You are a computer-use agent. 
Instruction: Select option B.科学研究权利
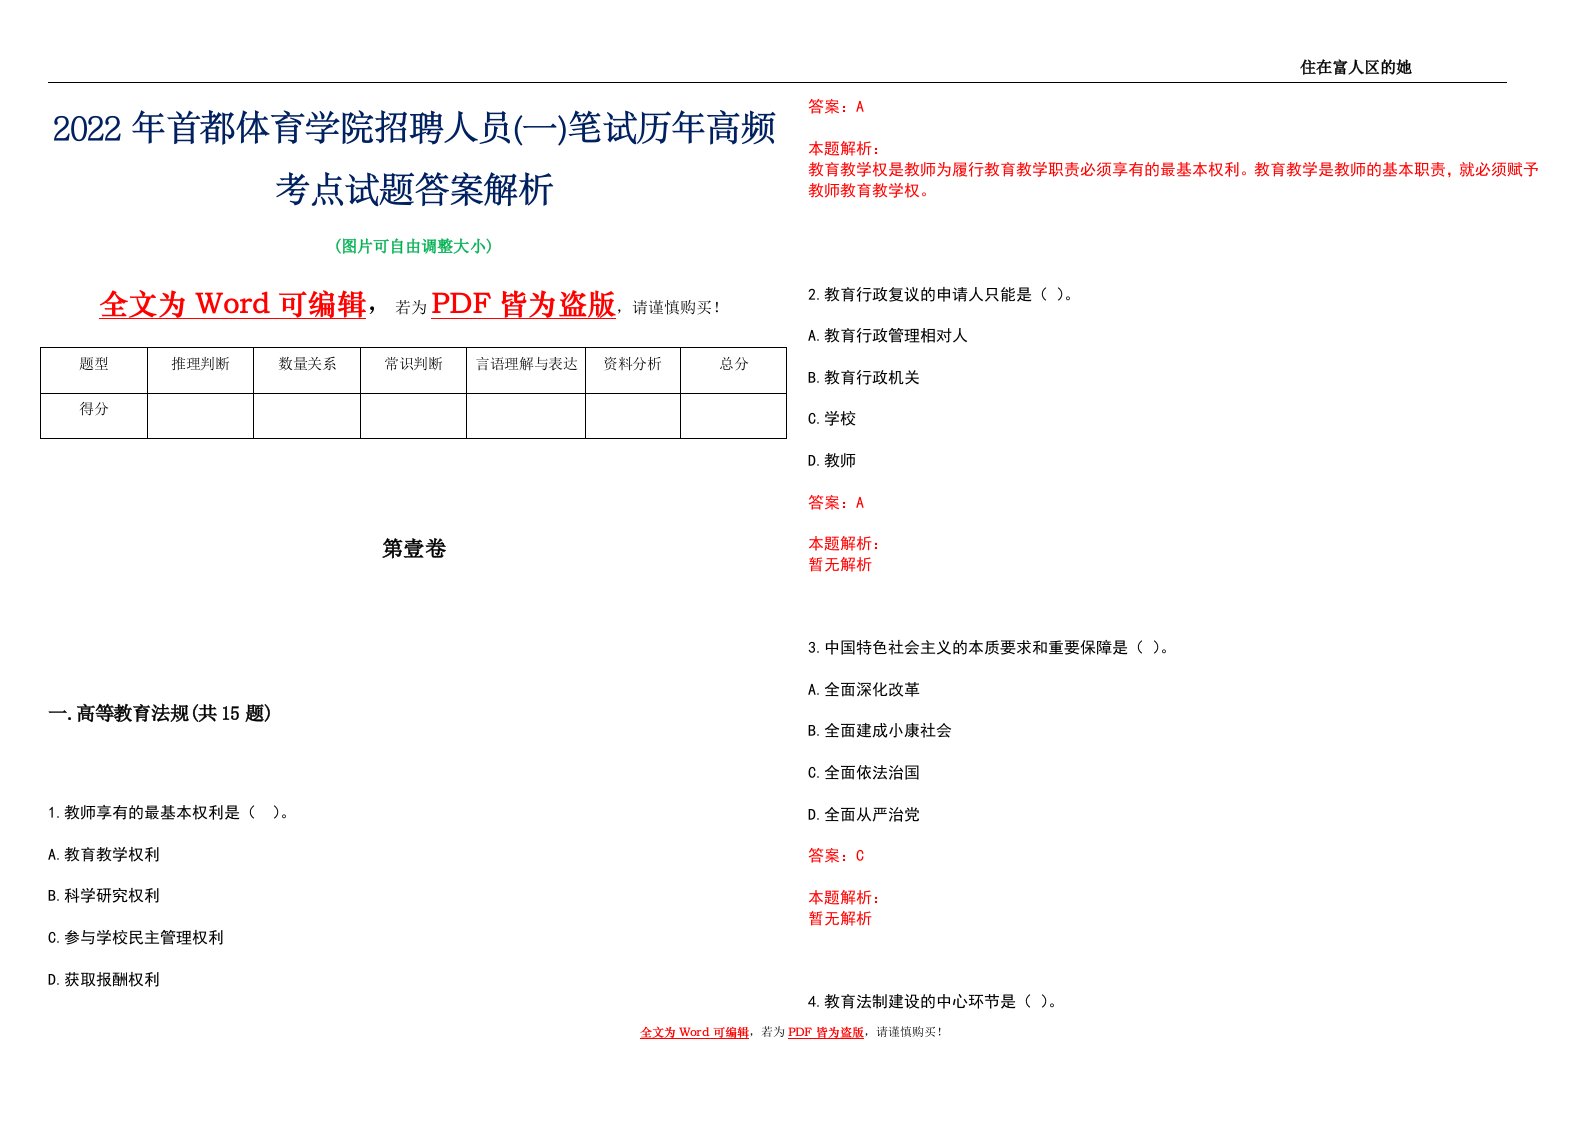[104, 896]
